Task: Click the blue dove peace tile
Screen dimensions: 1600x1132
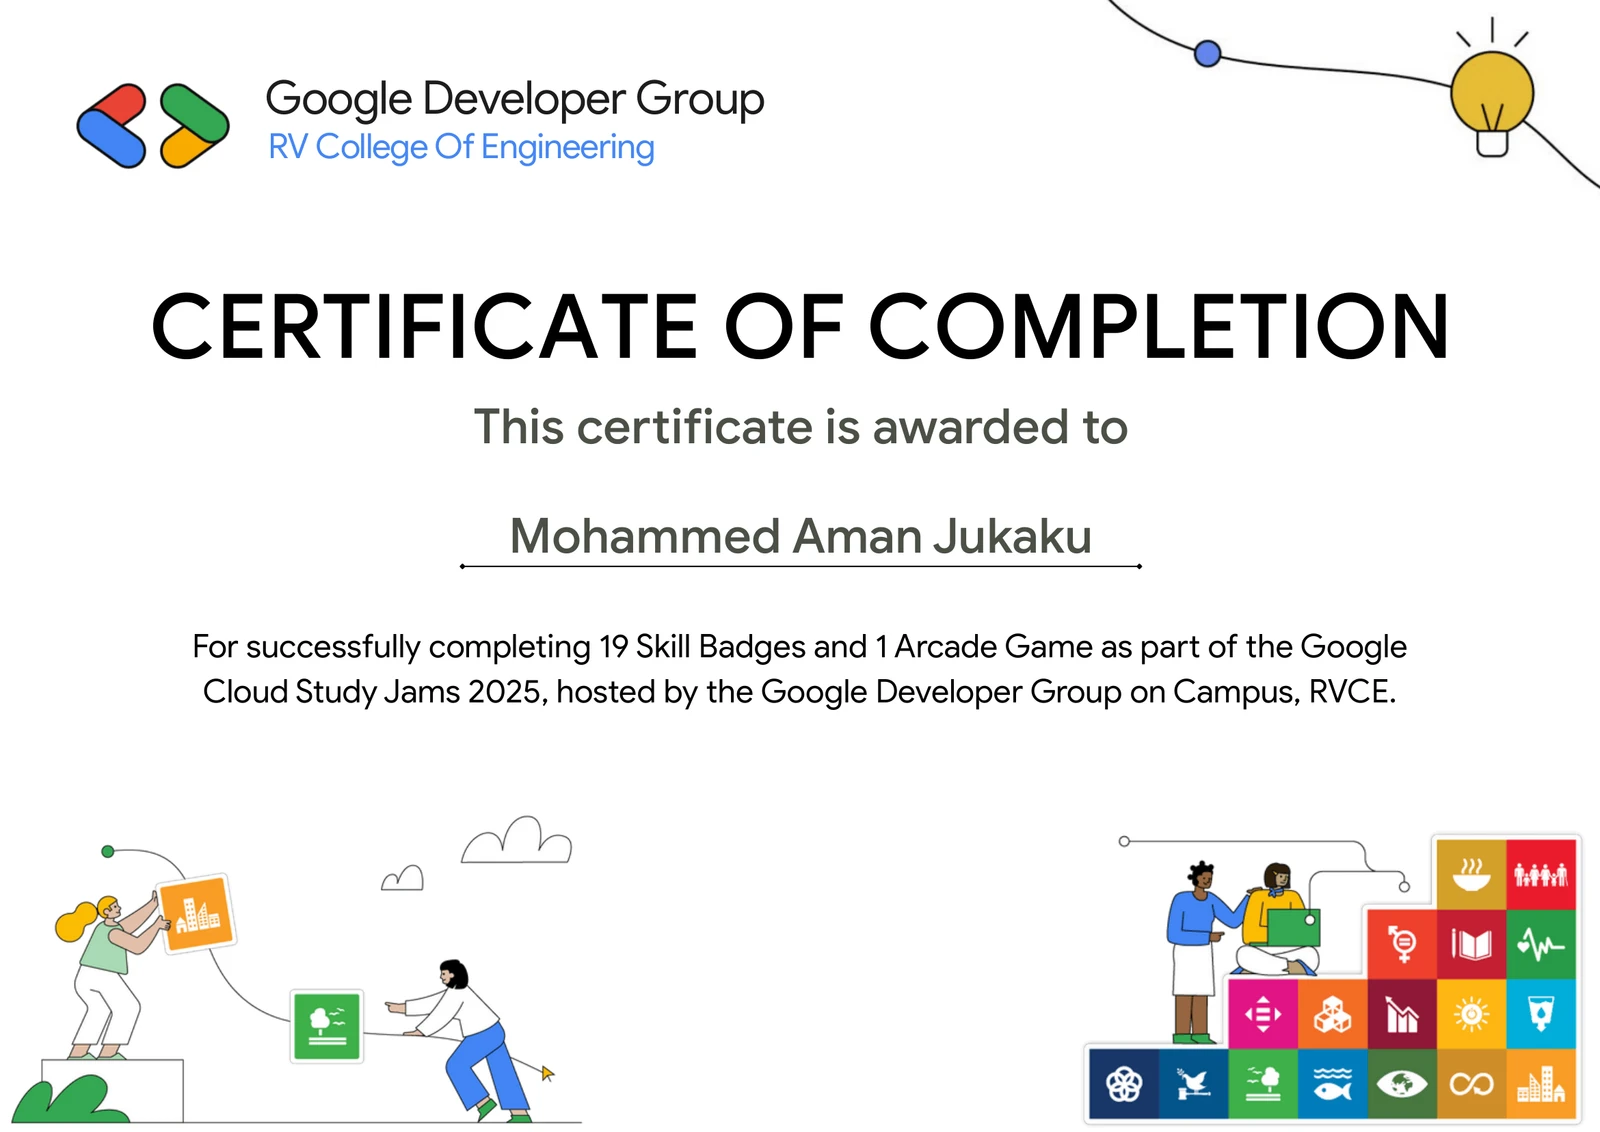Action: (1193, 1084)
